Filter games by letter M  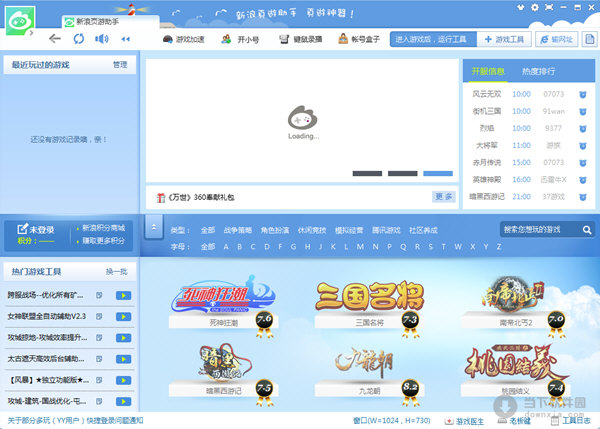360,247
